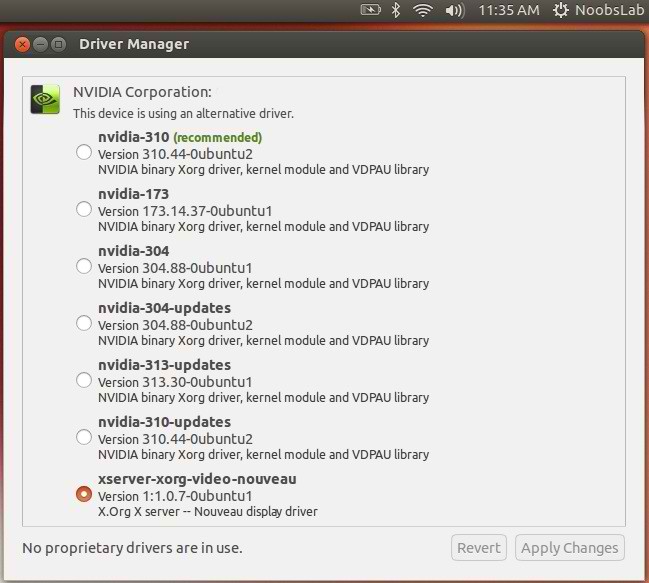Click the nvidia-313-updates name label
The width and height of the screenshot is (649, 583).
click(x=164, y=365)
